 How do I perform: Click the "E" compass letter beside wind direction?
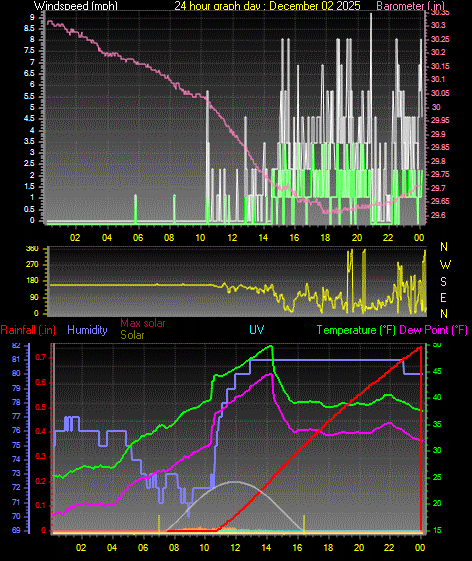[443, 298]
